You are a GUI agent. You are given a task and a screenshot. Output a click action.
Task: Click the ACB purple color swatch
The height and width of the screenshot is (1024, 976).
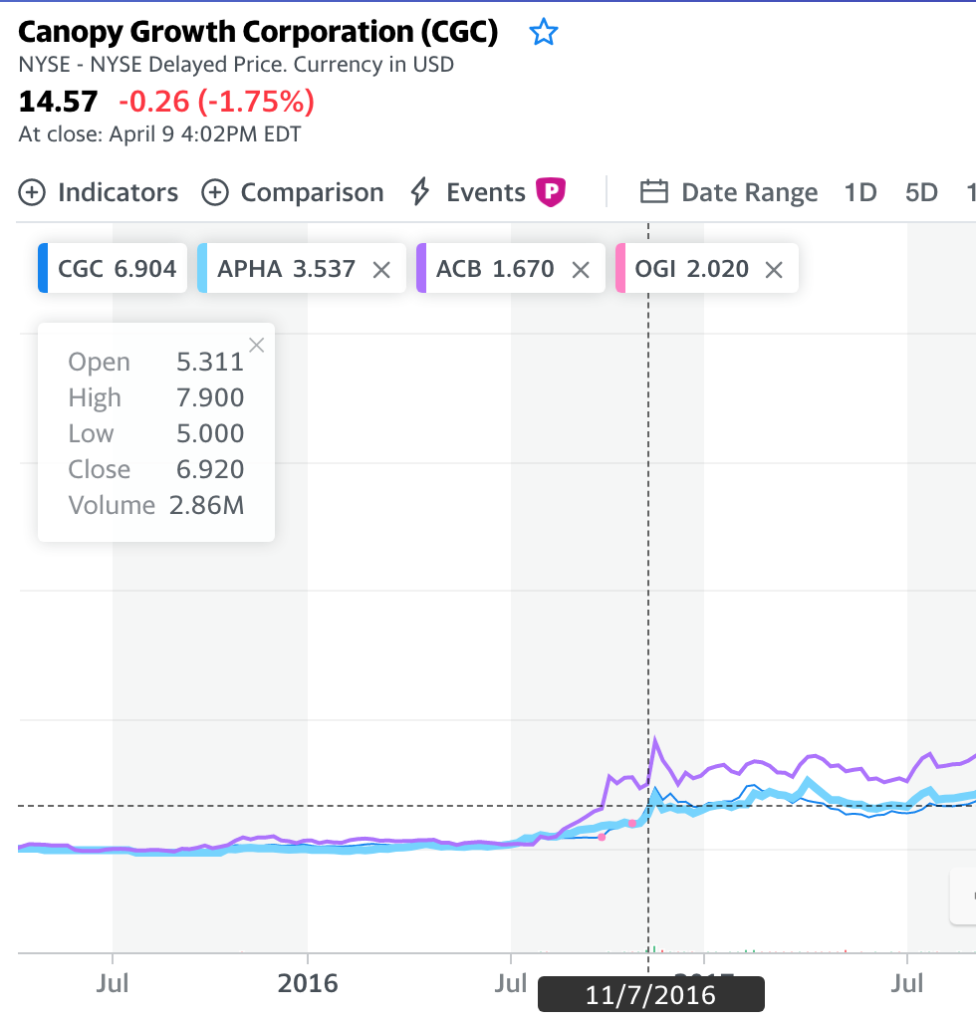click(x=421, y=268)
